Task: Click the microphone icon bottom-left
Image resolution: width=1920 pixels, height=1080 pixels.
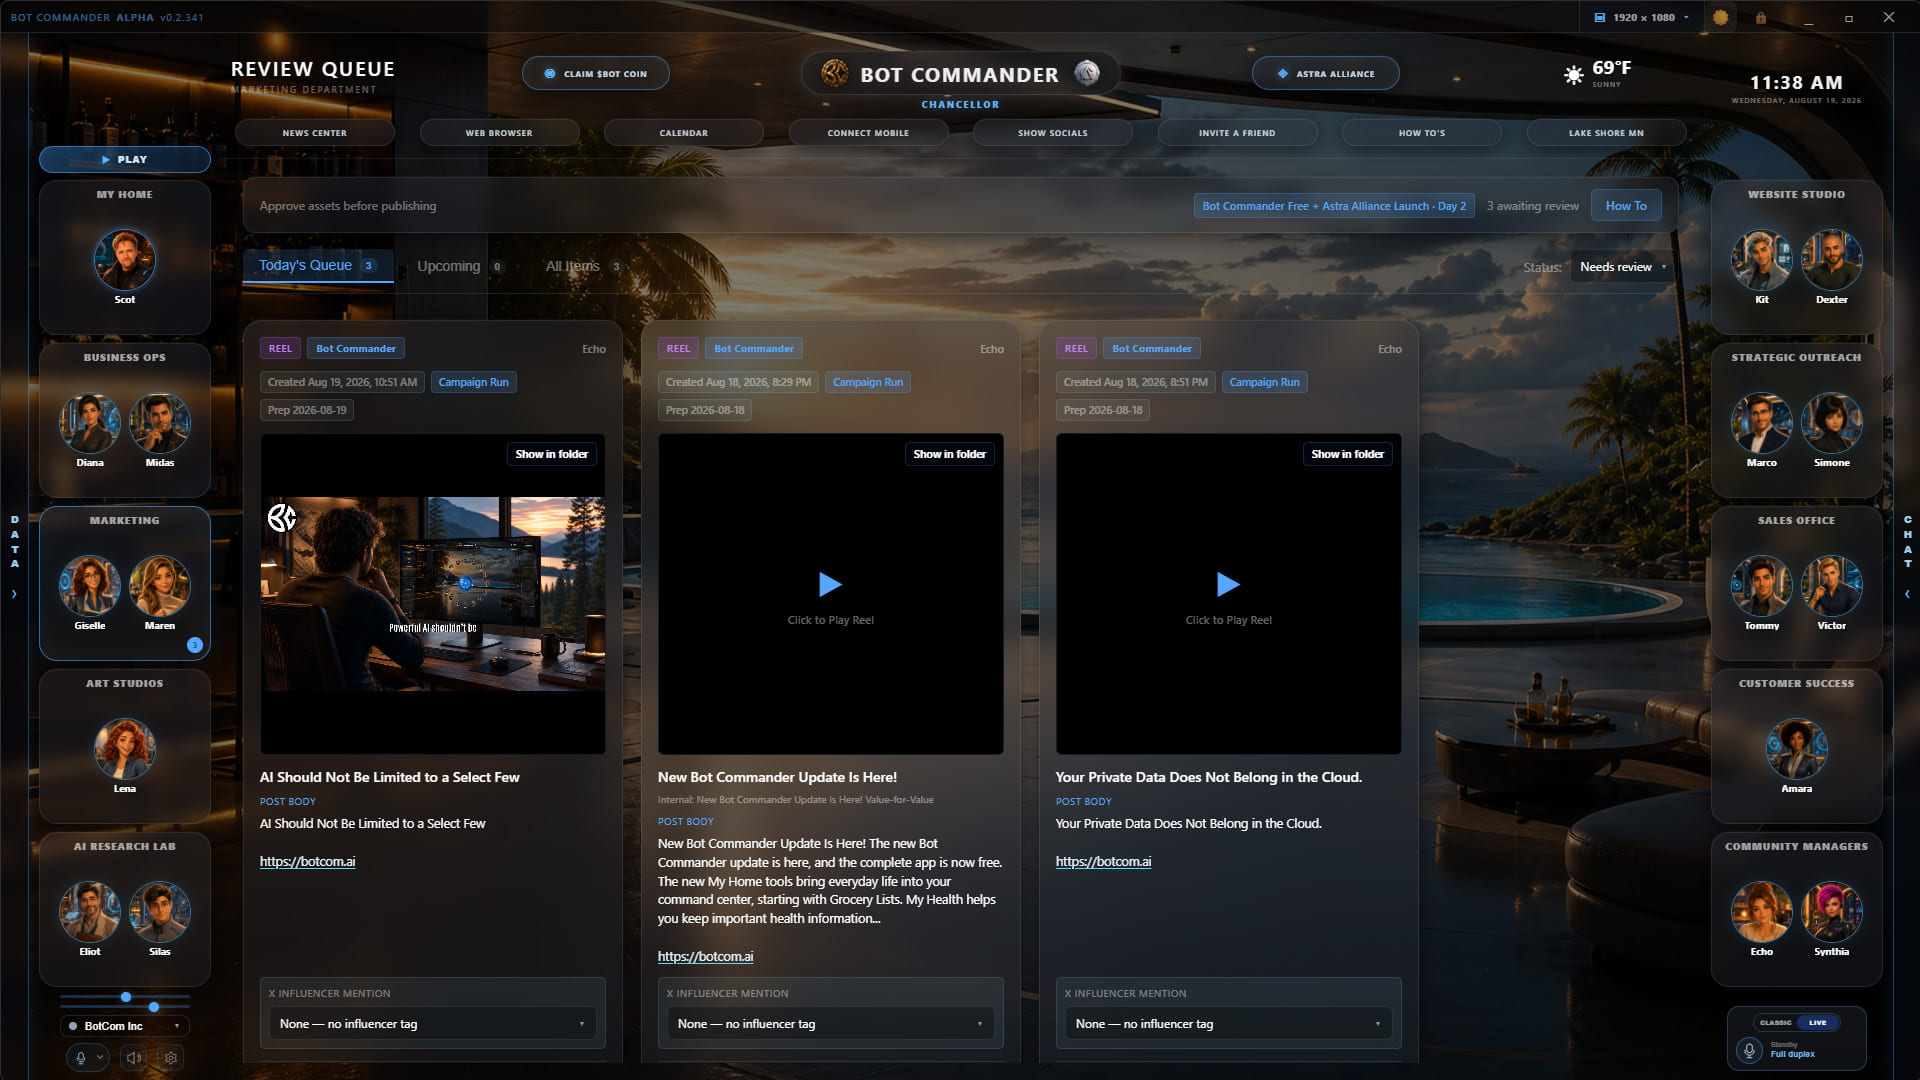Action: click(x=81, y=1057)
